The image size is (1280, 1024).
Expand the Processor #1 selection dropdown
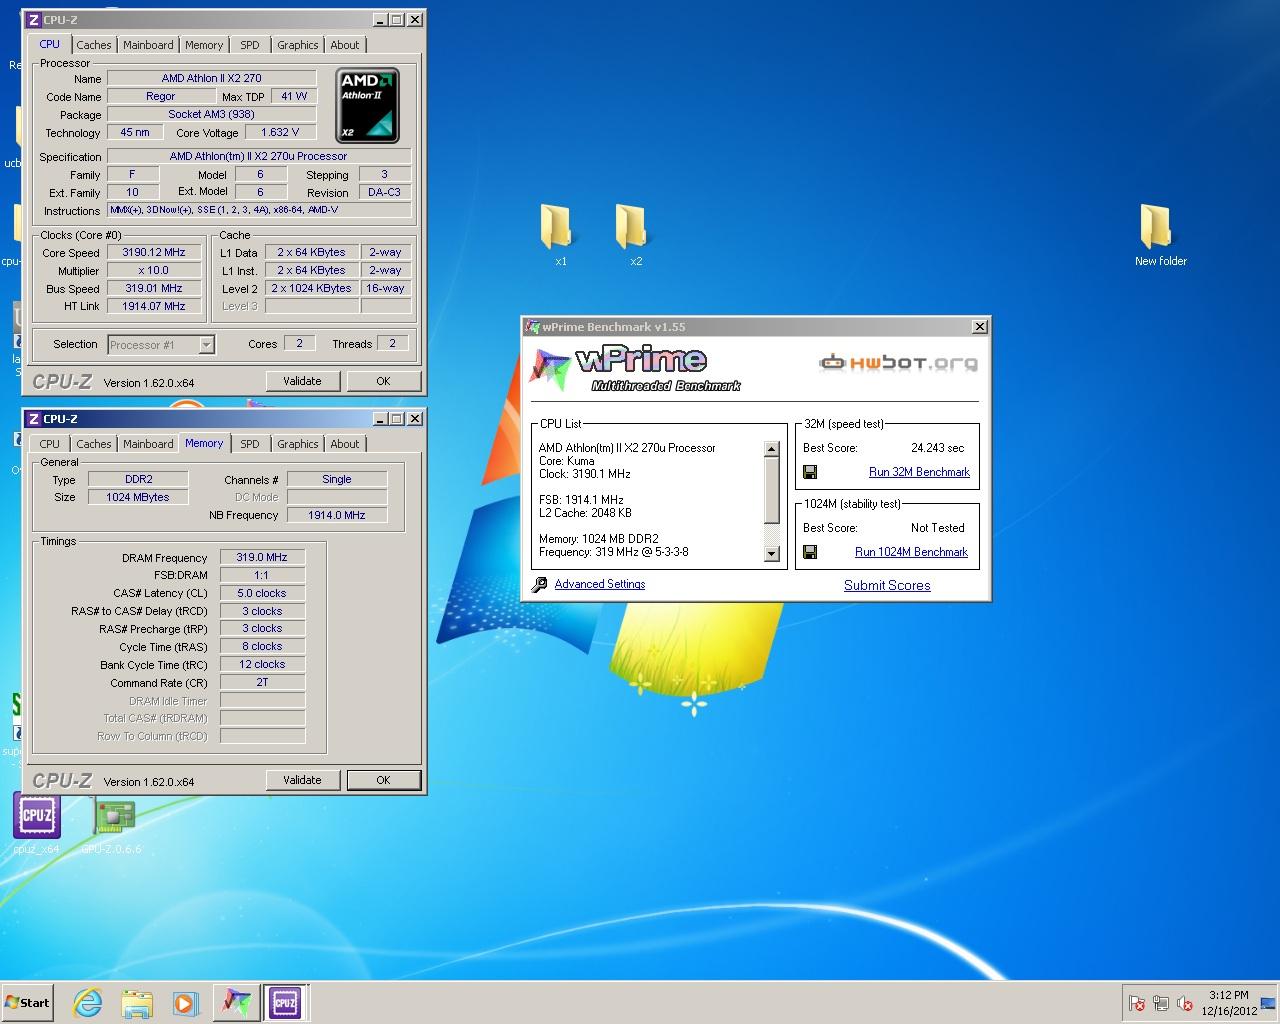[x=206, y=345]
